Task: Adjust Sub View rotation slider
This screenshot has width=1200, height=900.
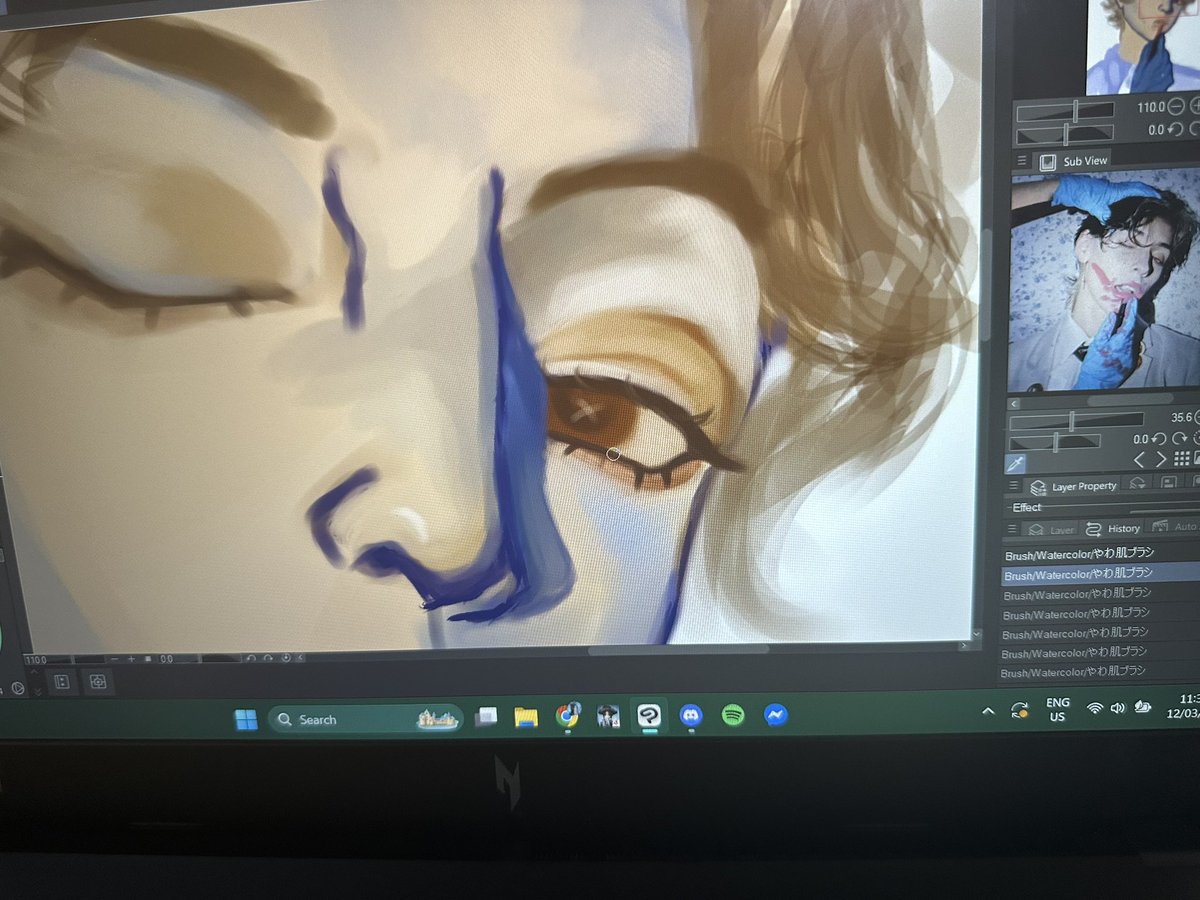Action: (1055, 442)
